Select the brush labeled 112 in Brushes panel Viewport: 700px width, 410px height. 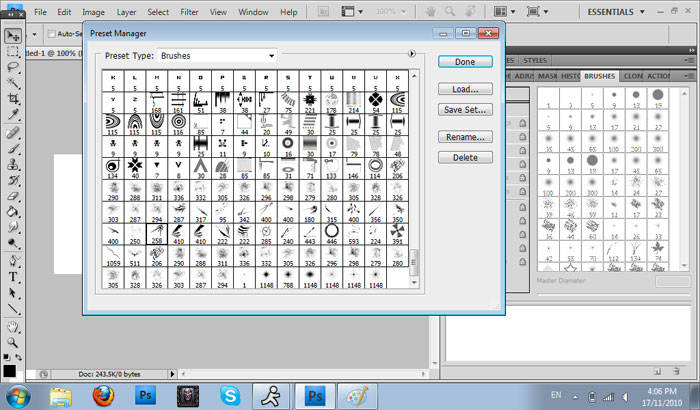click(x=613, y=251)
